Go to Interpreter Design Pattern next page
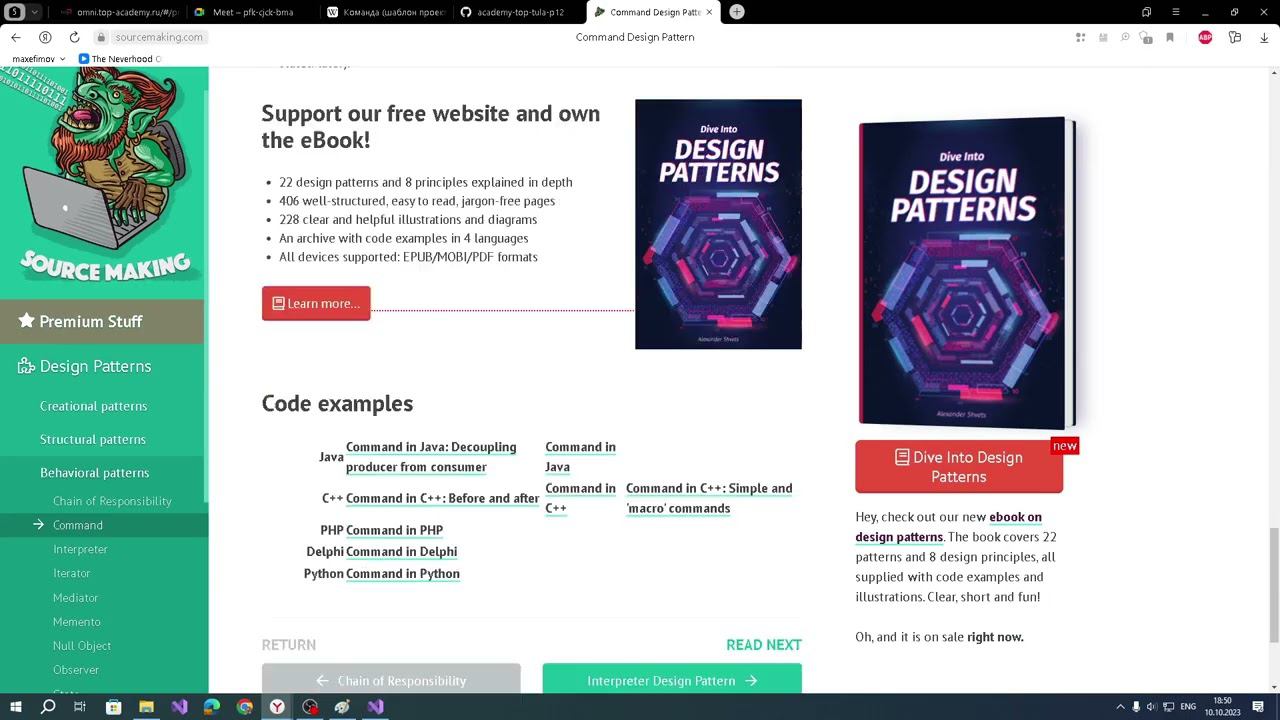Image resolution: width=1280 pixels, height=720 pixels. pyautogui.click(x=672, y=680)
